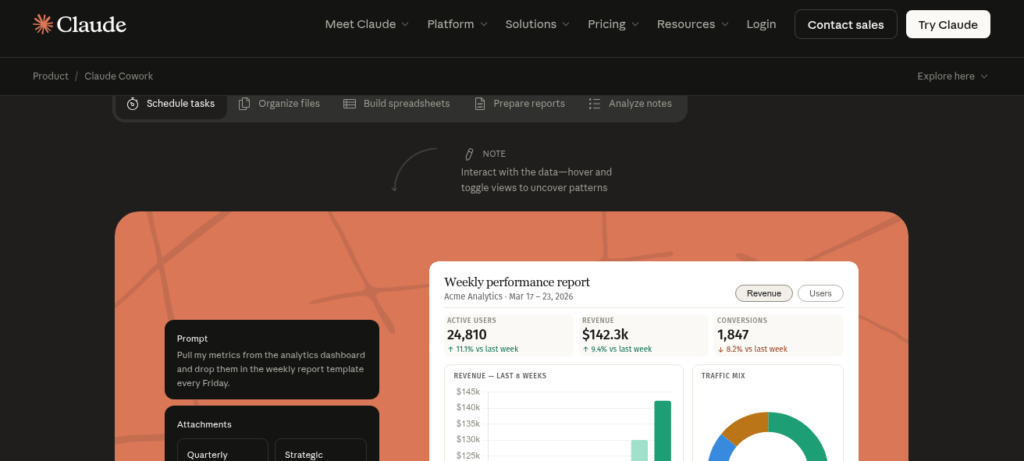Go to Product breadcrumb
This screenshot has height=461, width=1024.
(x=50, y=76)
